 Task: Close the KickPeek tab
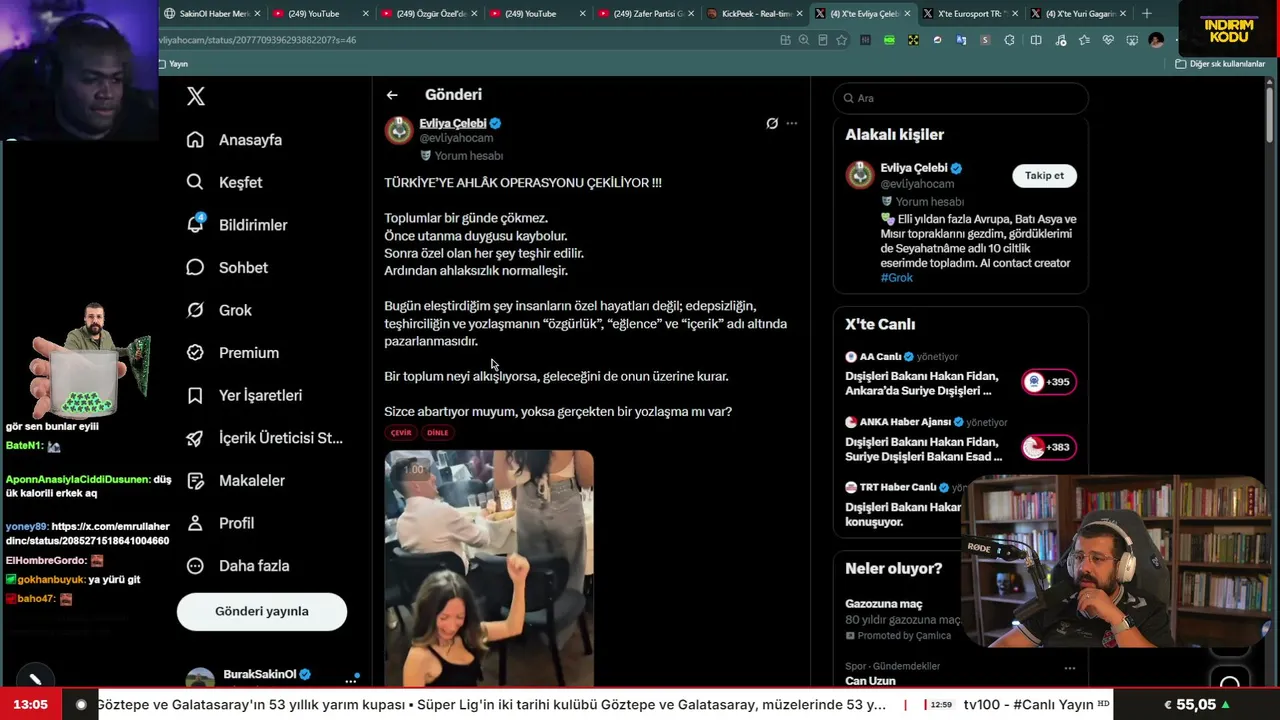799,14
